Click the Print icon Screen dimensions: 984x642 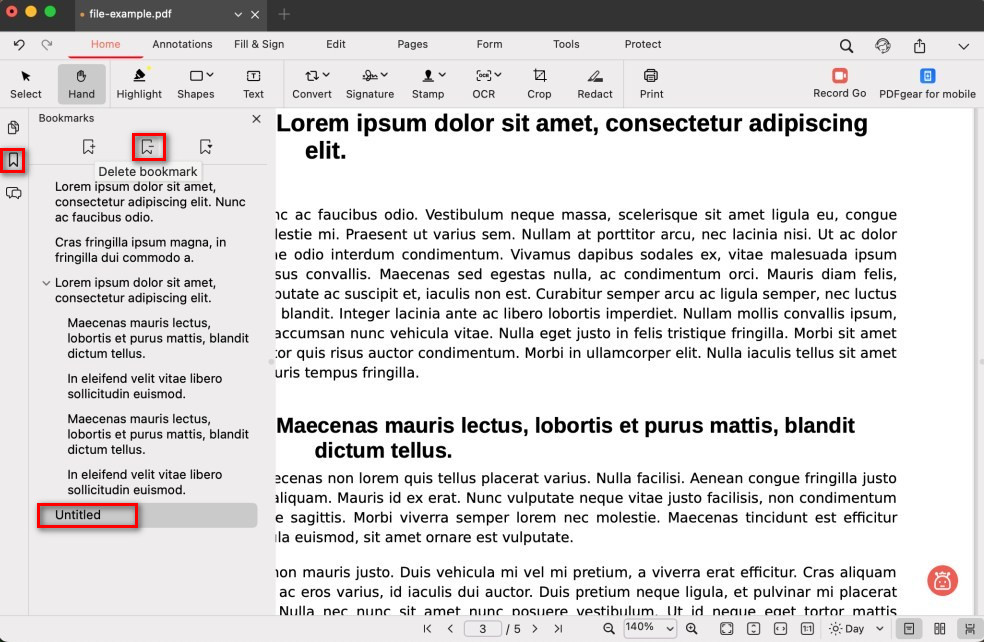tap(651, 83)
